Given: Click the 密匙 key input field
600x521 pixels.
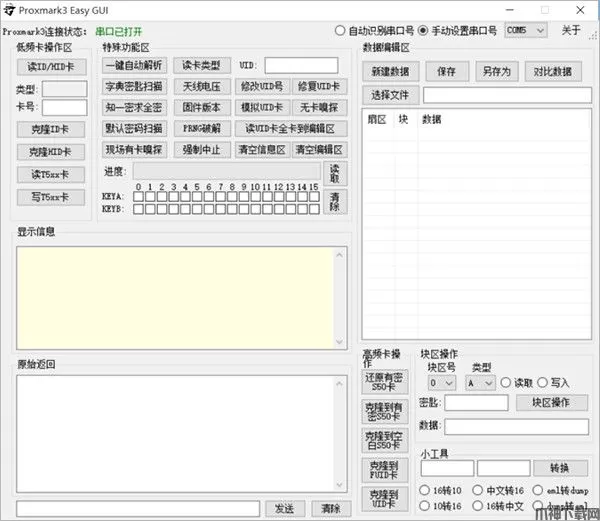Looking at the screenshot, I should 476,403.
